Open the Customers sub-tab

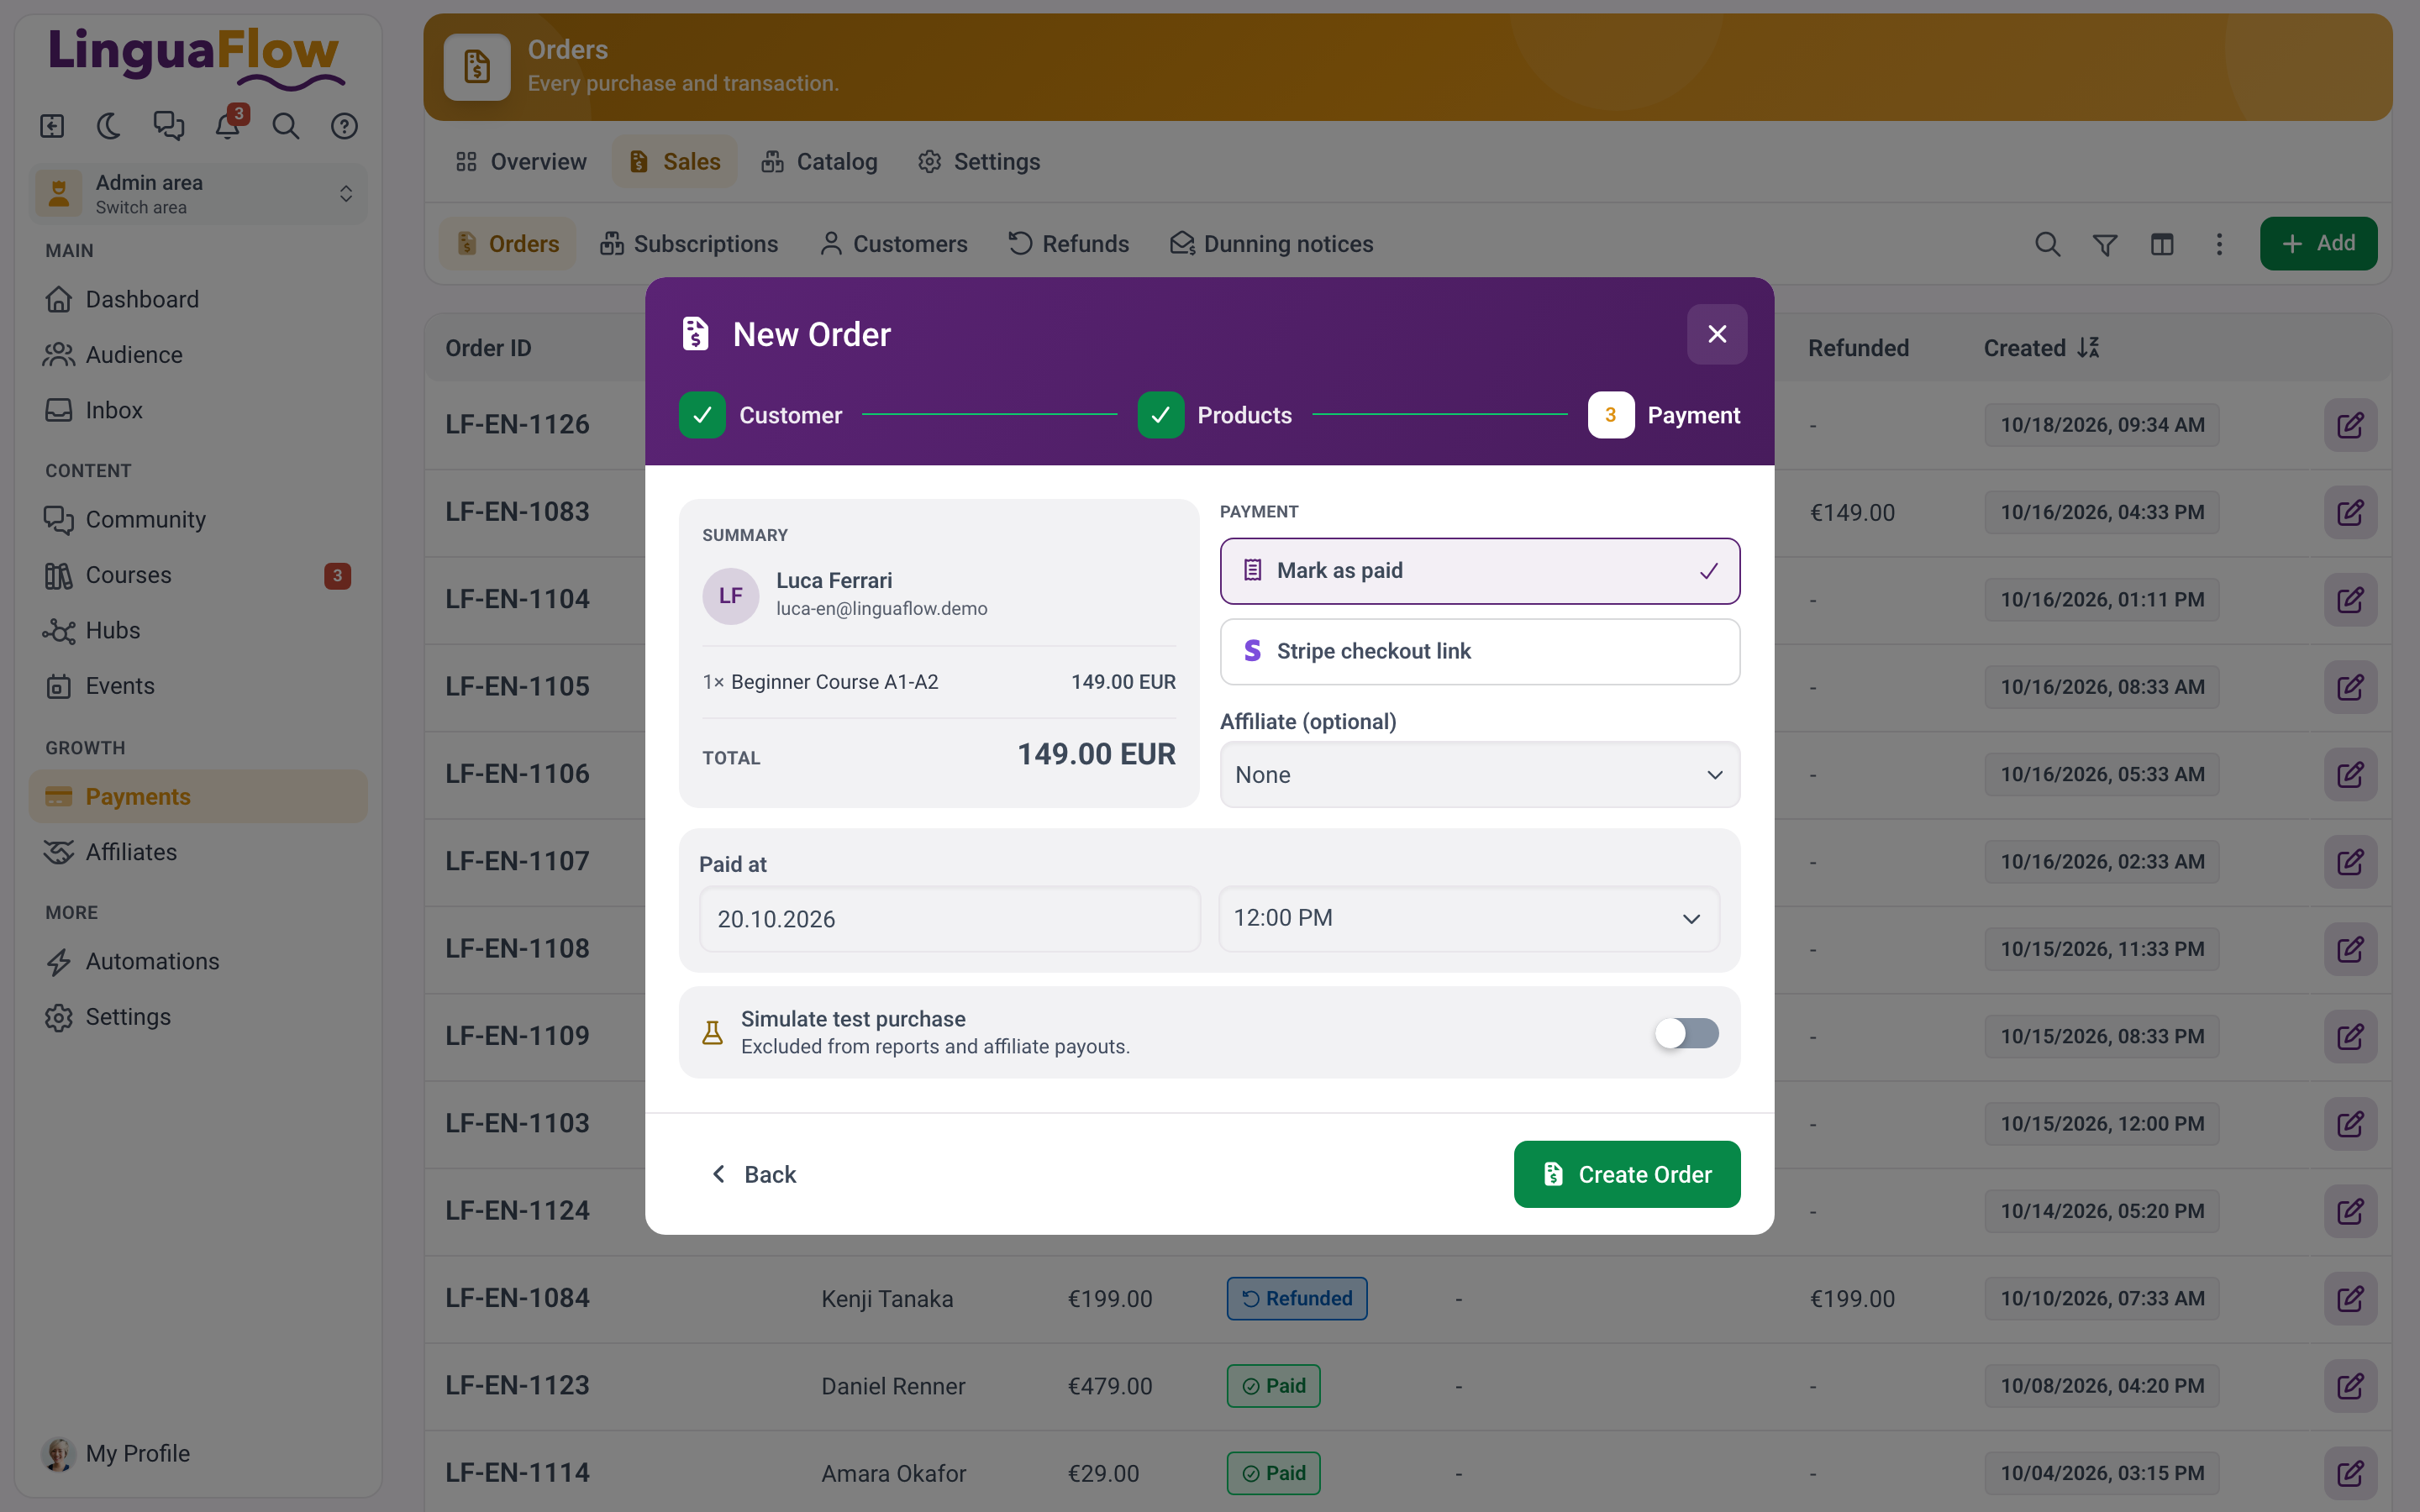894,244
